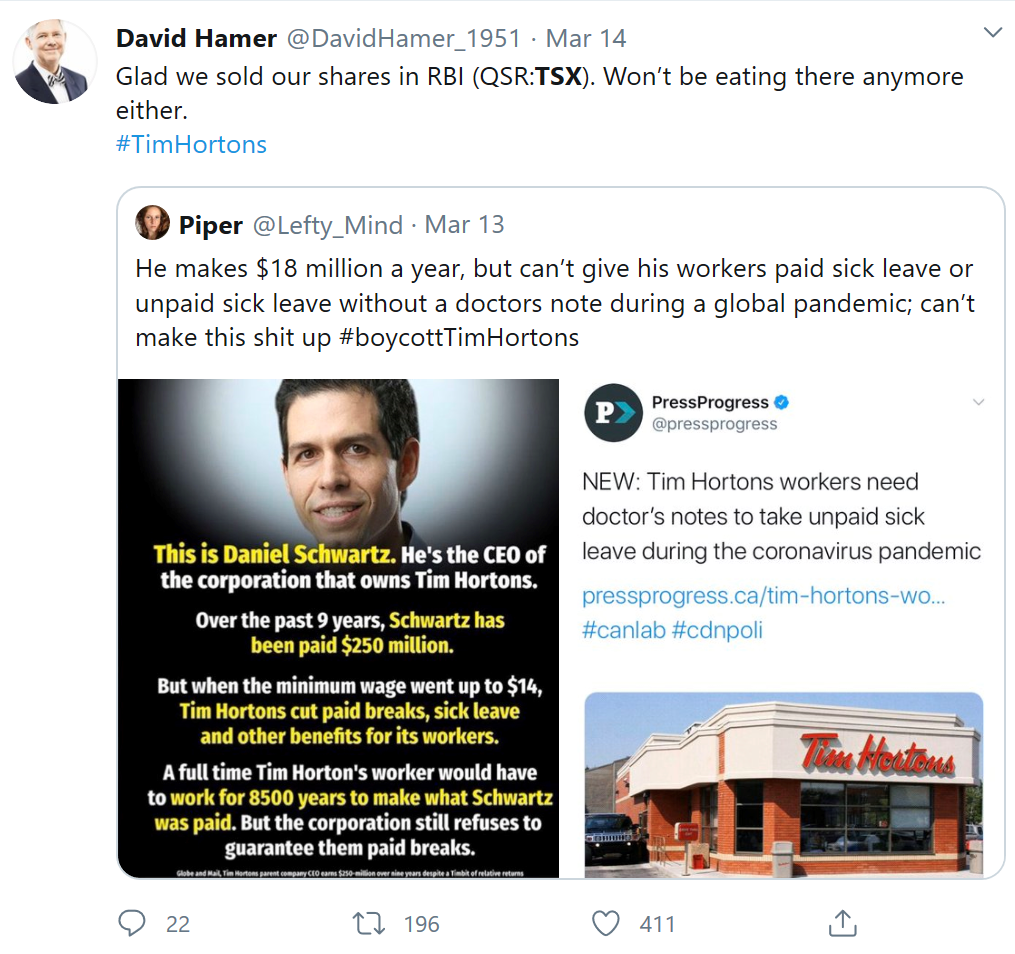The image size is (1015, 954).
Task: Click David Hamer's profile avatar
Action: point(54,62)
